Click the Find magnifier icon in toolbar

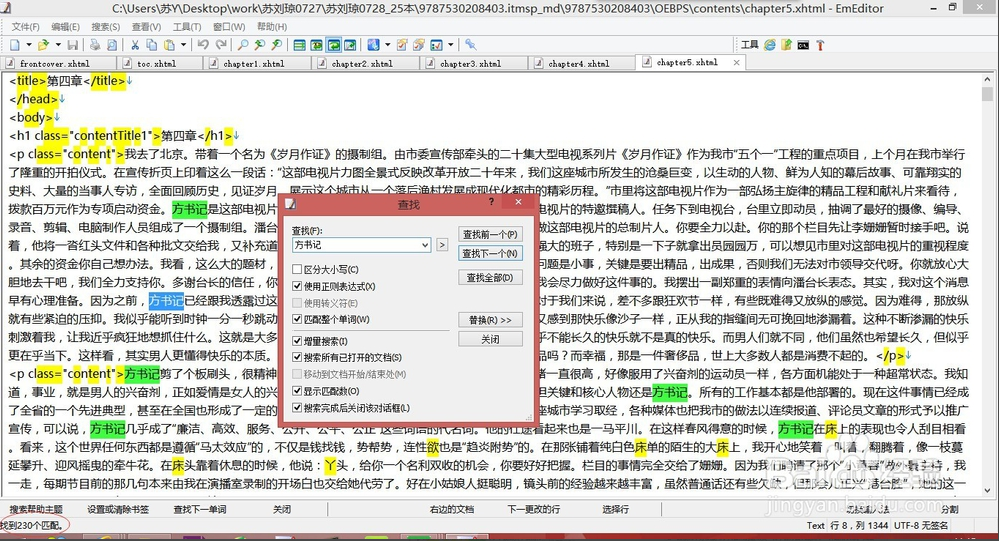click(x=243, y=45)
